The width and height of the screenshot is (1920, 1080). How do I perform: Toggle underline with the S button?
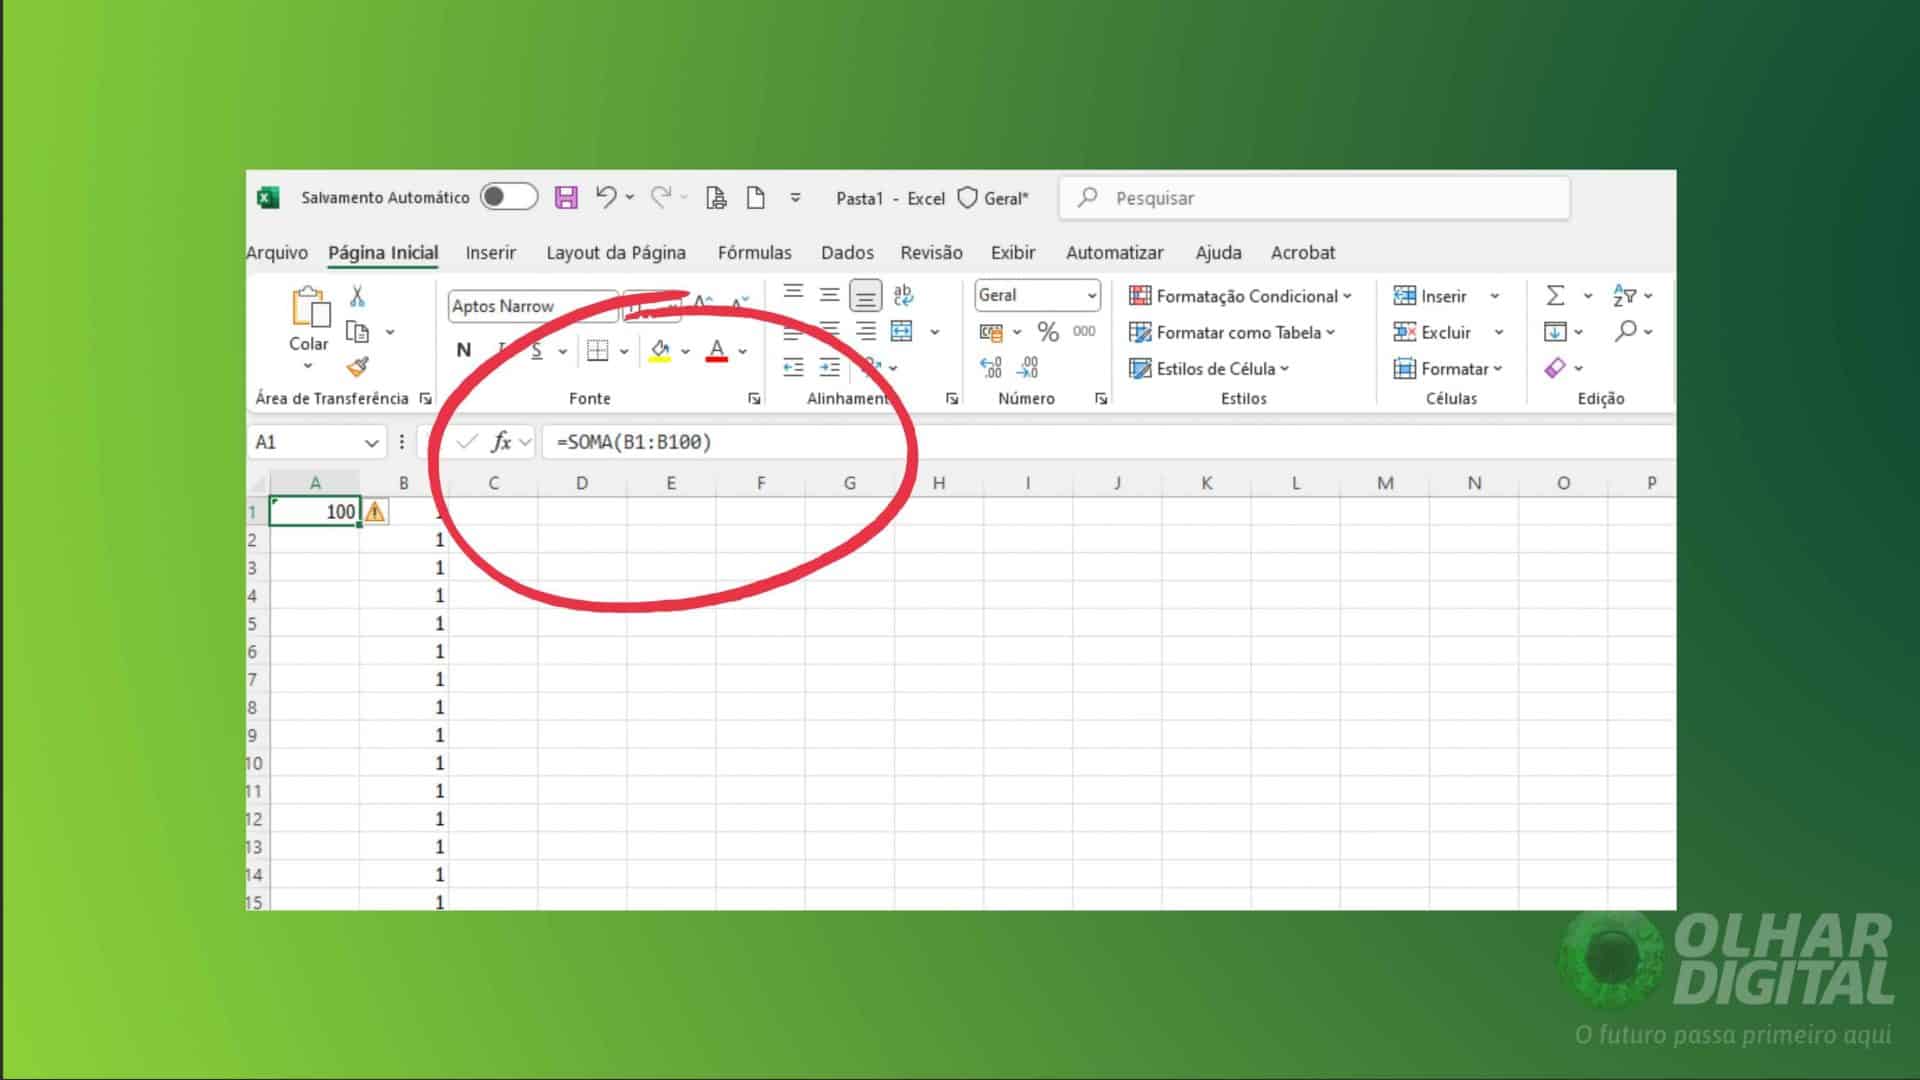coord(536,350)
